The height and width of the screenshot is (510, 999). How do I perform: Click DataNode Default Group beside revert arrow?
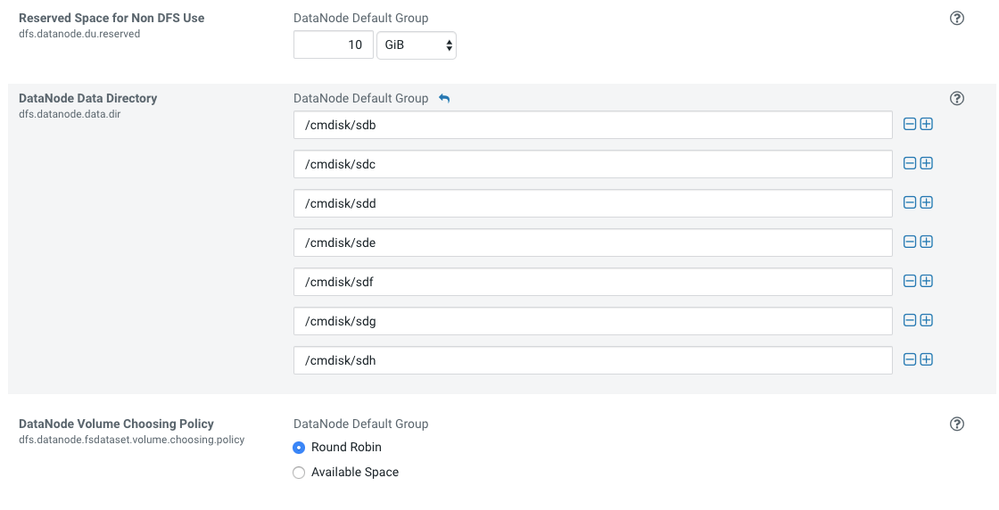[x=361, y=98]
